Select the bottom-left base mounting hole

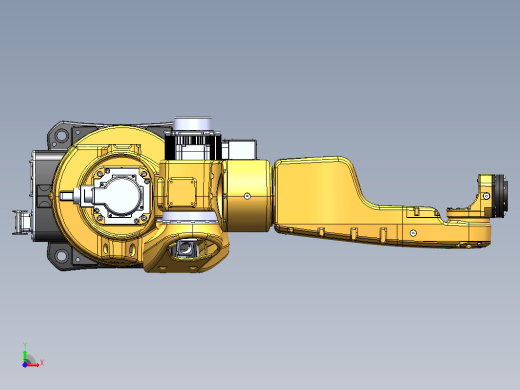[61, 256]
